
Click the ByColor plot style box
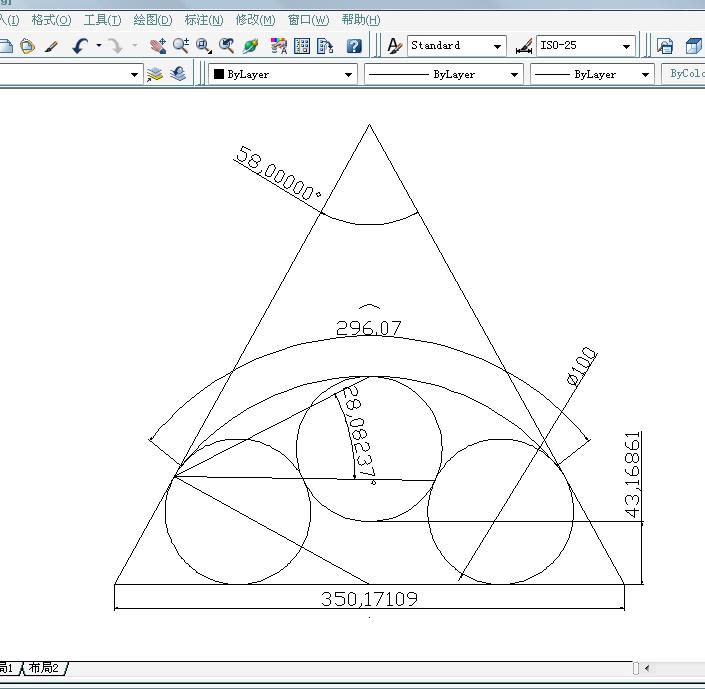click(x=684, y=74)
